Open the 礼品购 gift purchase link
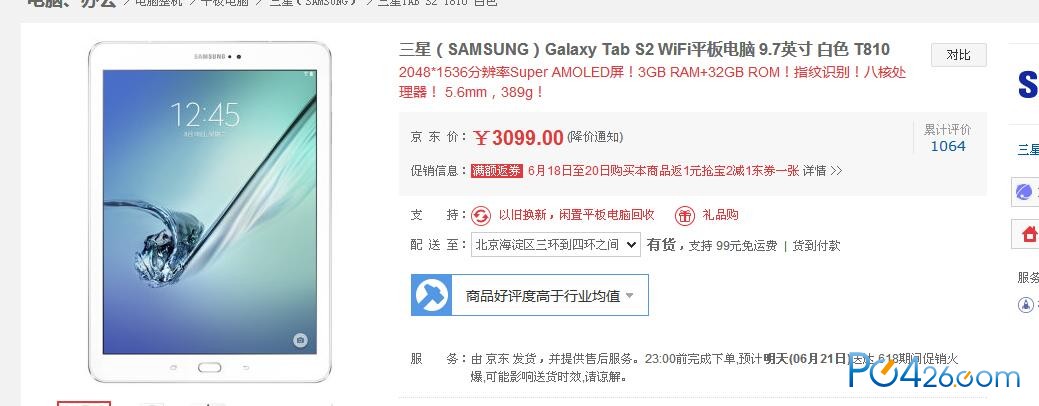 tap(721, 215)
